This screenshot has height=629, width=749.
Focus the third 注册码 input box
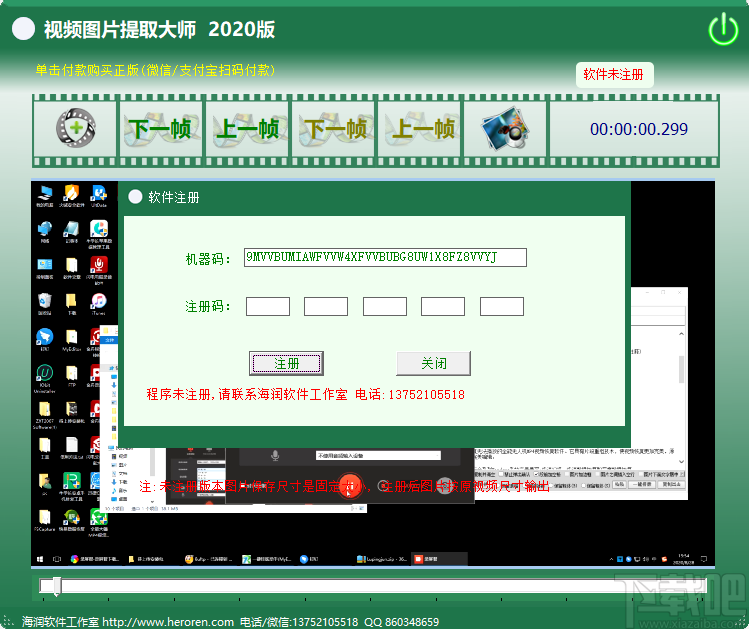pos(385,306)
